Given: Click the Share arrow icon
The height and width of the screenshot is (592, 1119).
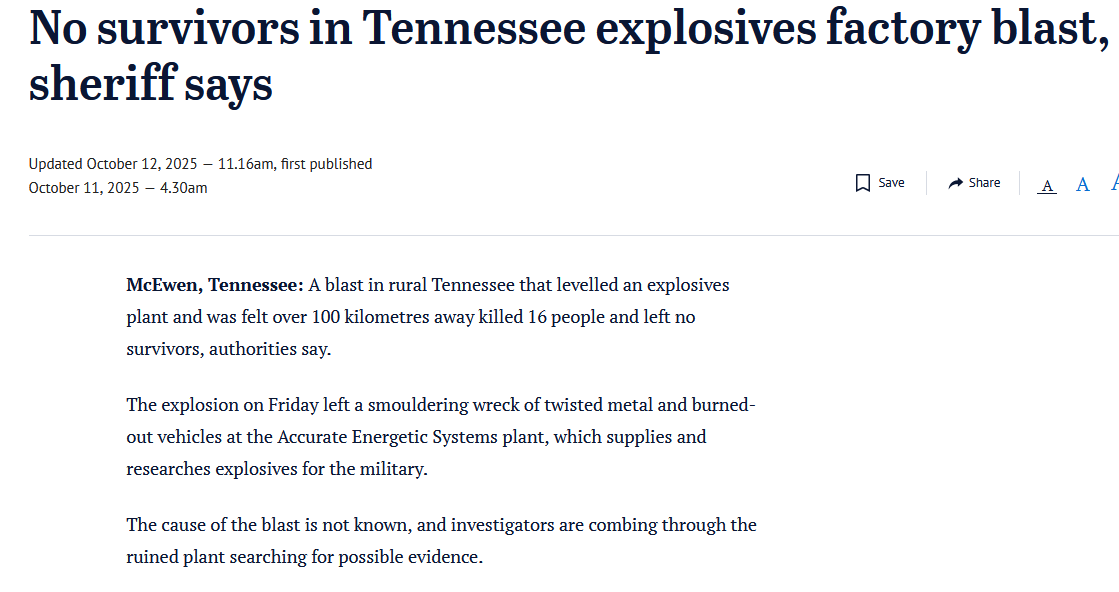Looking at the screenshot, I should (956, 183).
